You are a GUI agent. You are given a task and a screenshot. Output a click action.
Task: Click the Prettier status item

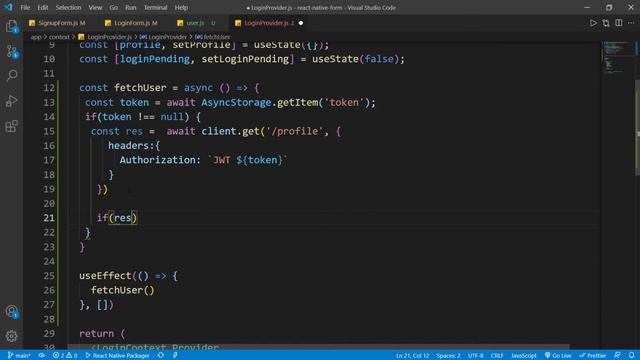(x=592, y=356)
